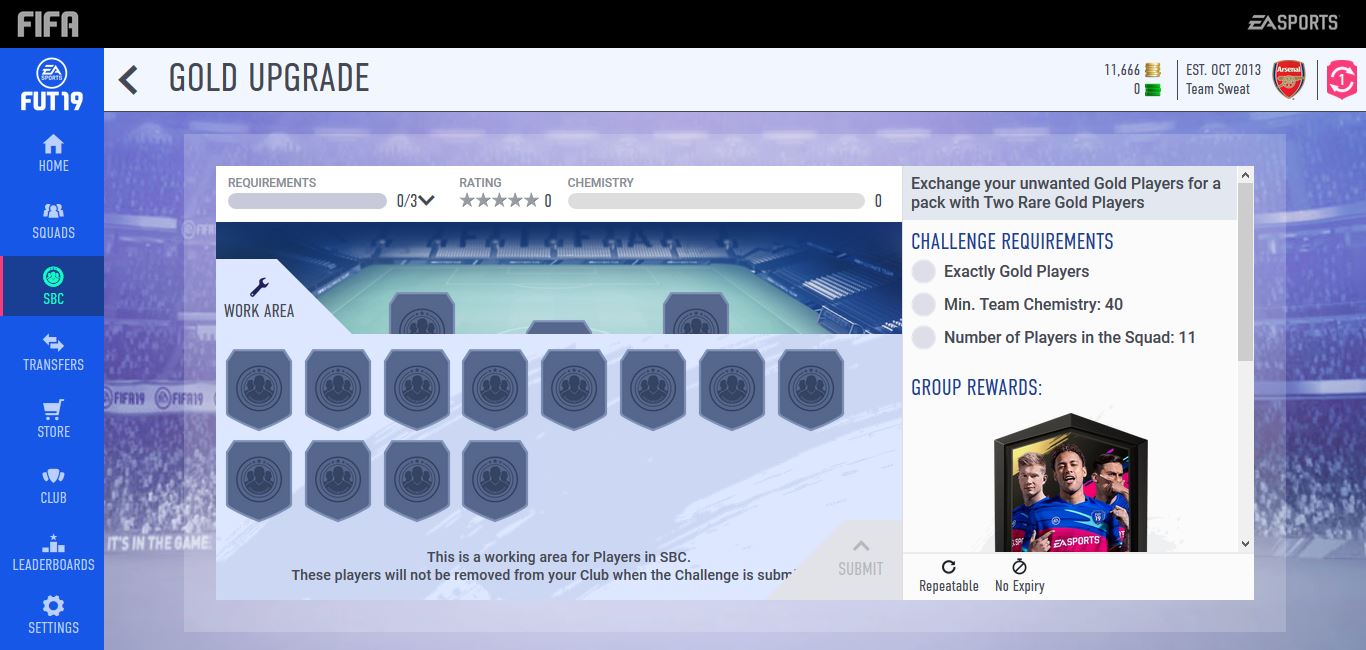Select the first empty slot in the work area top row
Screen dimensions: 1366x650
(x=259, y=390)
